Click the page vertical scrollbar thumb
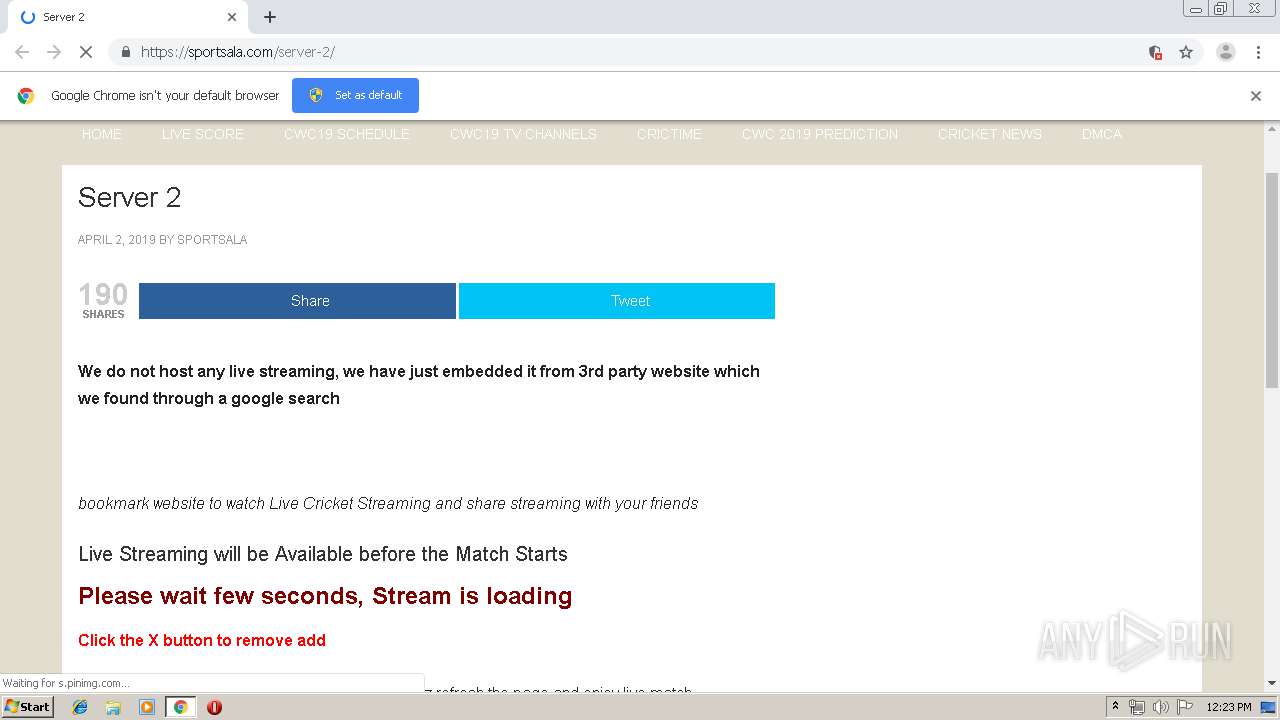1280x720 pixels. [1272, 280]
